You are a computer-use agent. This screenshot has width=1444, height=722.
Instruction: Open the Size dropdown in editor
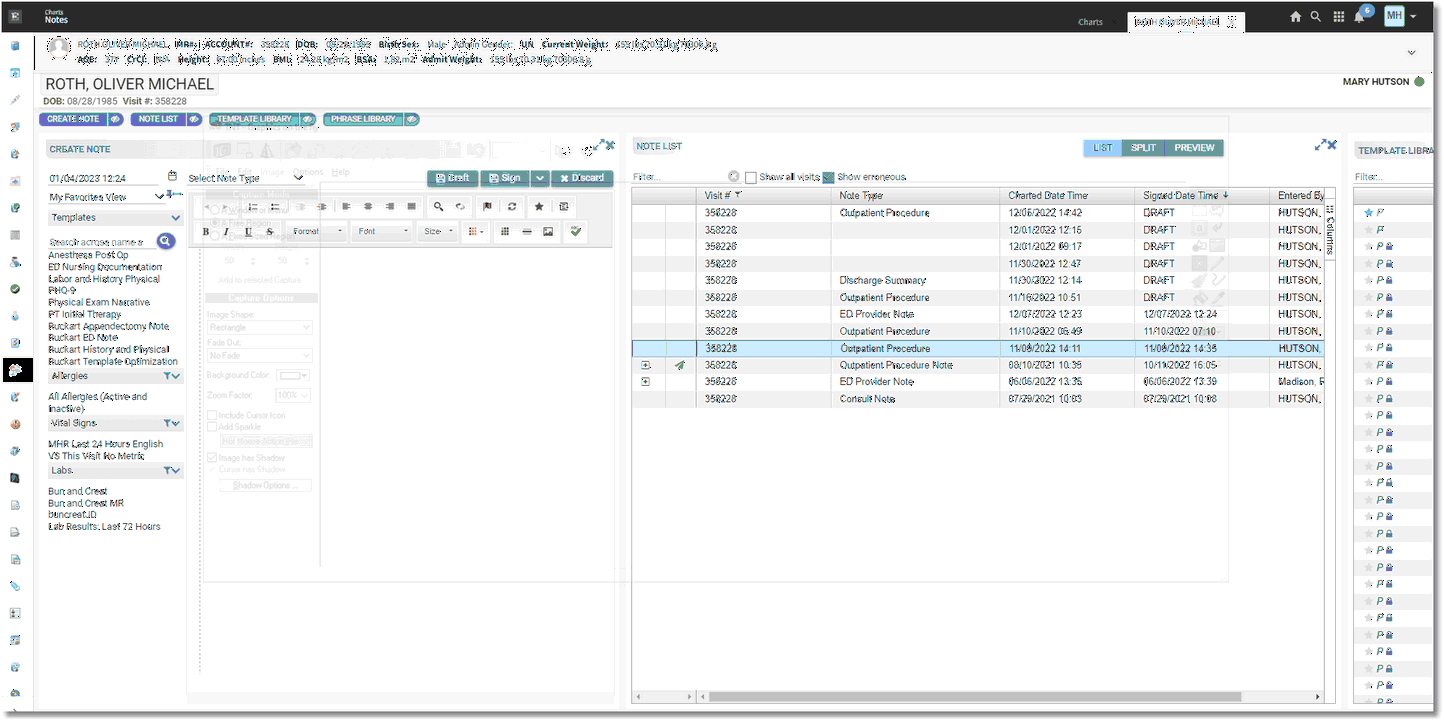(x=437, y=231)
